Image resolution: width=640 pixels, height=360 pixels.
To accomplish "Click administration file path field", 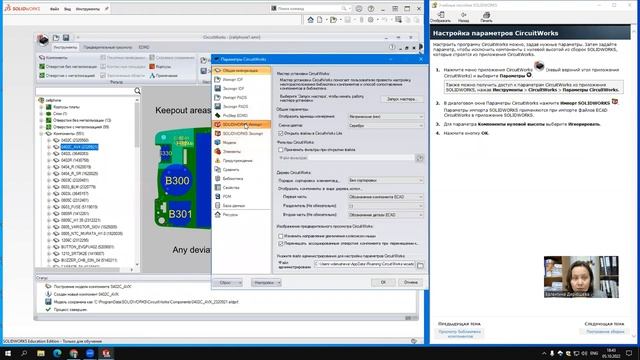I will coord(364,264).
